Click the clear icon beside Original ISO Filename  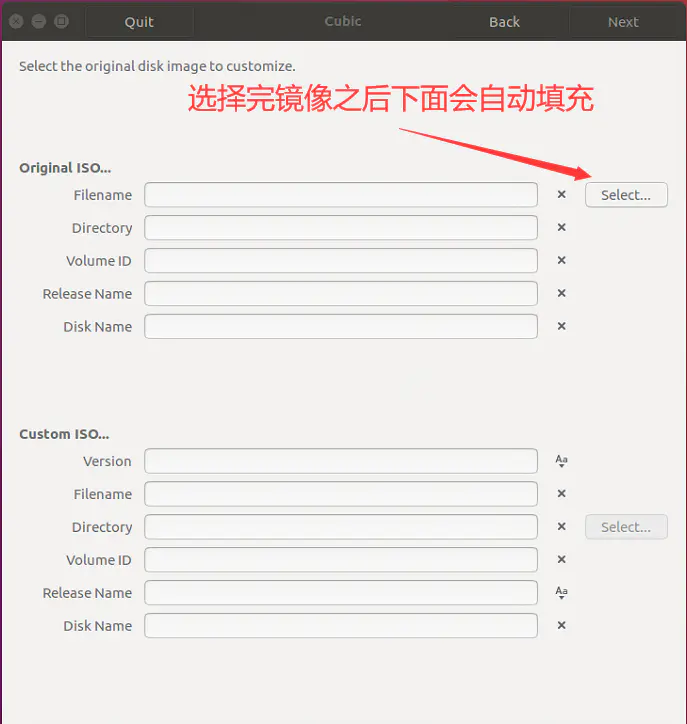pyautogui.click(x=561, y=195)
